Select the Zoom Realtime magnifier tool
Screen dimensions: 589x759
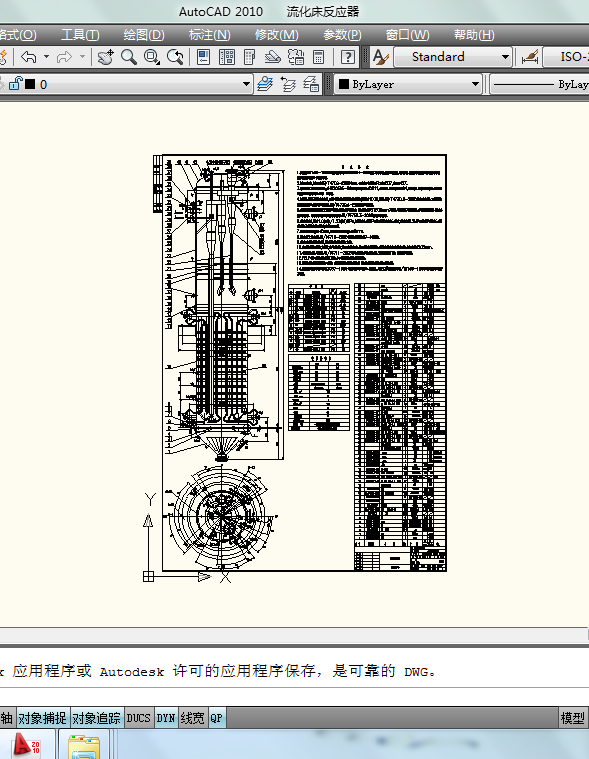point(129,57)
